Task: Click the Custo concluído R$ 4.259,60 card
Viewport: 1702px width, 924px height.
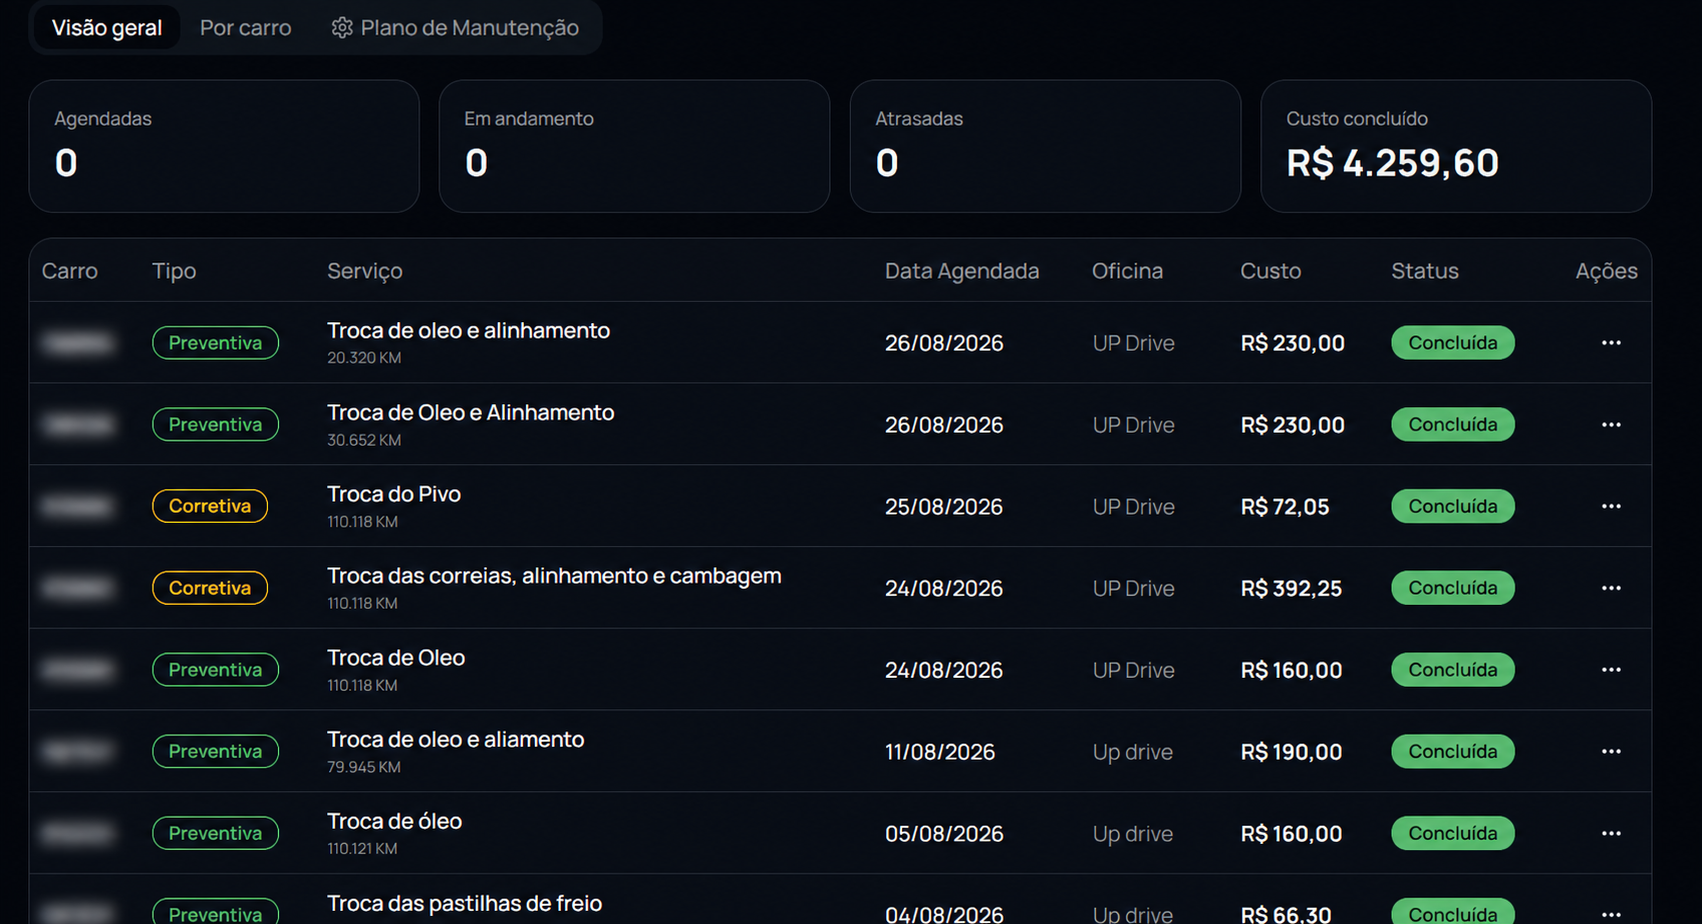Action: coord(1456,146)
